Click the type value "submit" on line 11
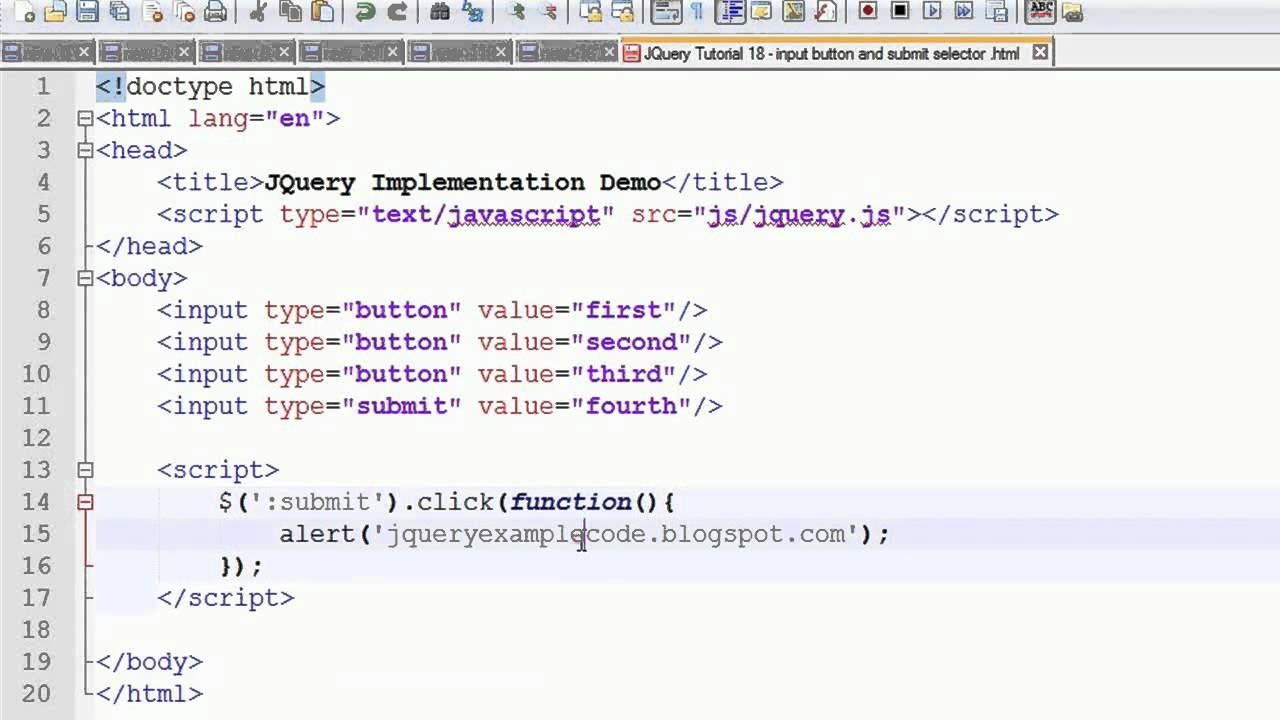Image resolution: width=1280 pixels, height=720 pixels. pyautogui.click(x=402, y=406)
